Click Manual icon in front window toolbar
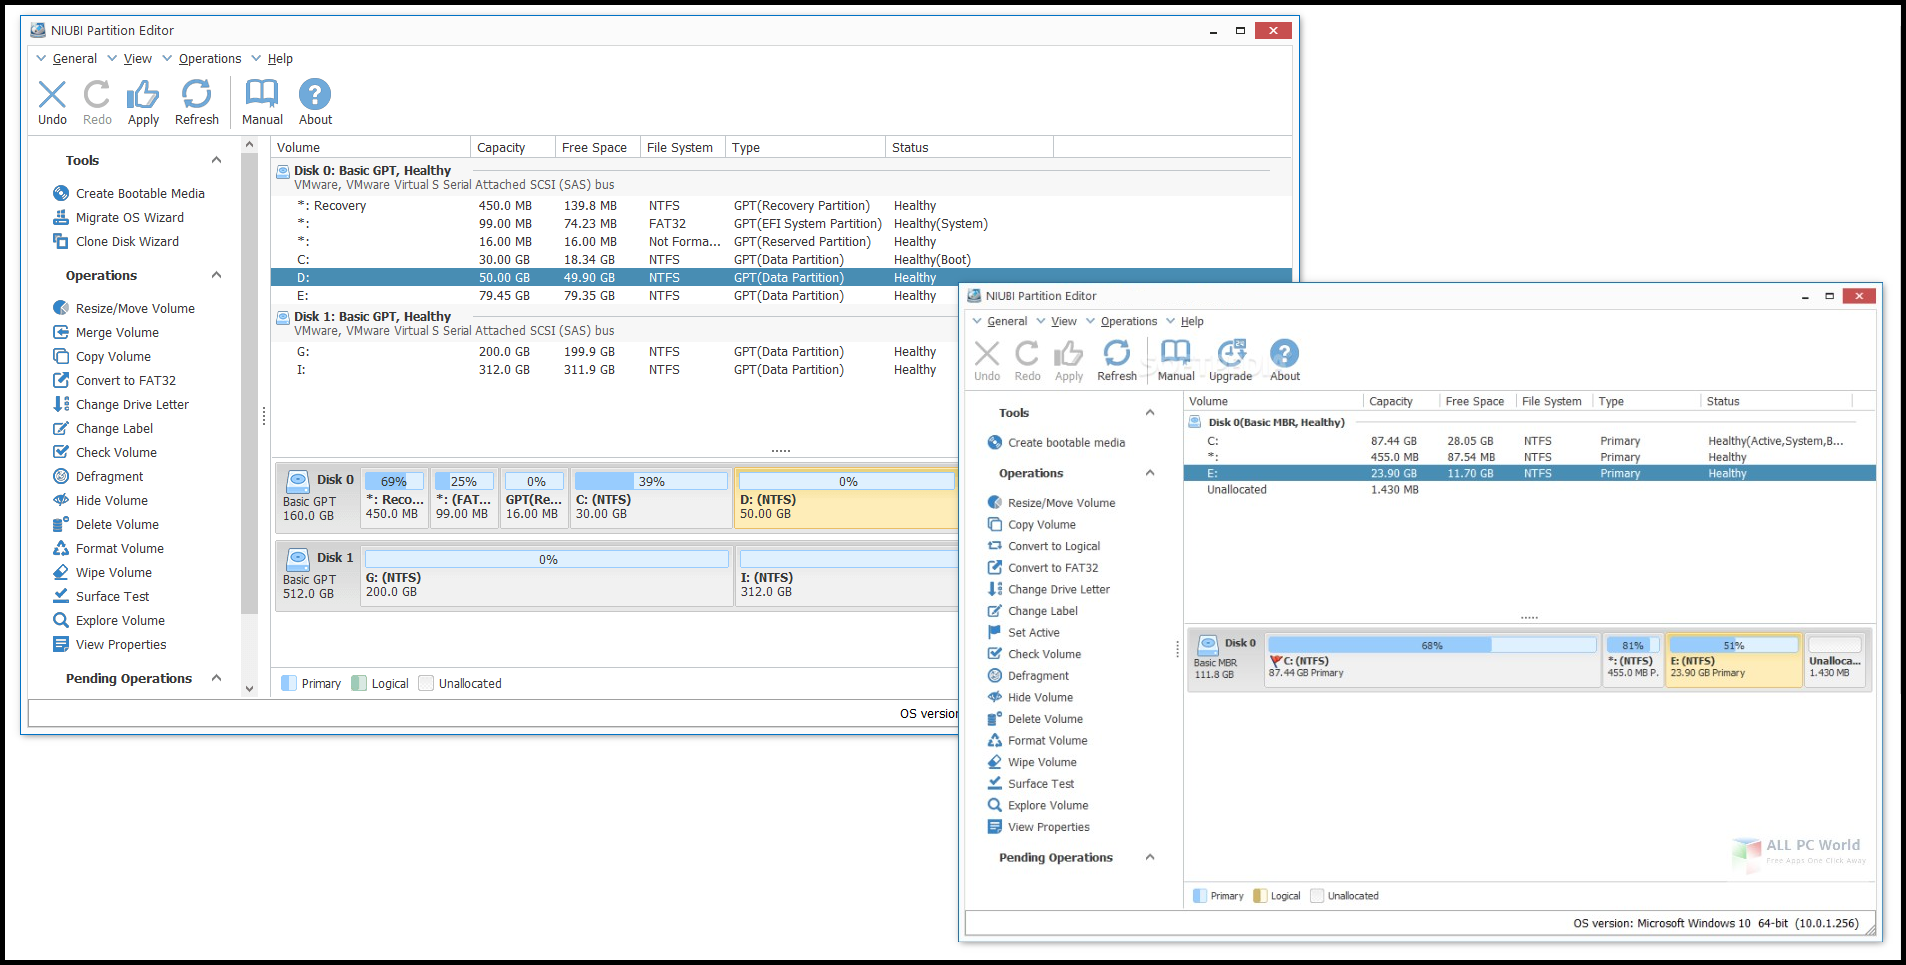Image resolution: width=1906 pixels, height=965 pixels. [x=1176, y=353]
